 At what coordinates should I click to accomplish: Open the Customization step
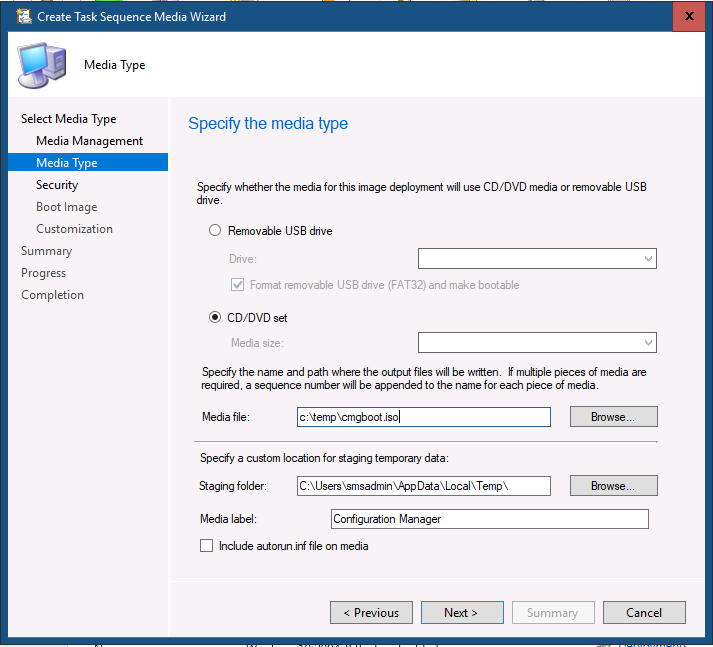(75, 229)
